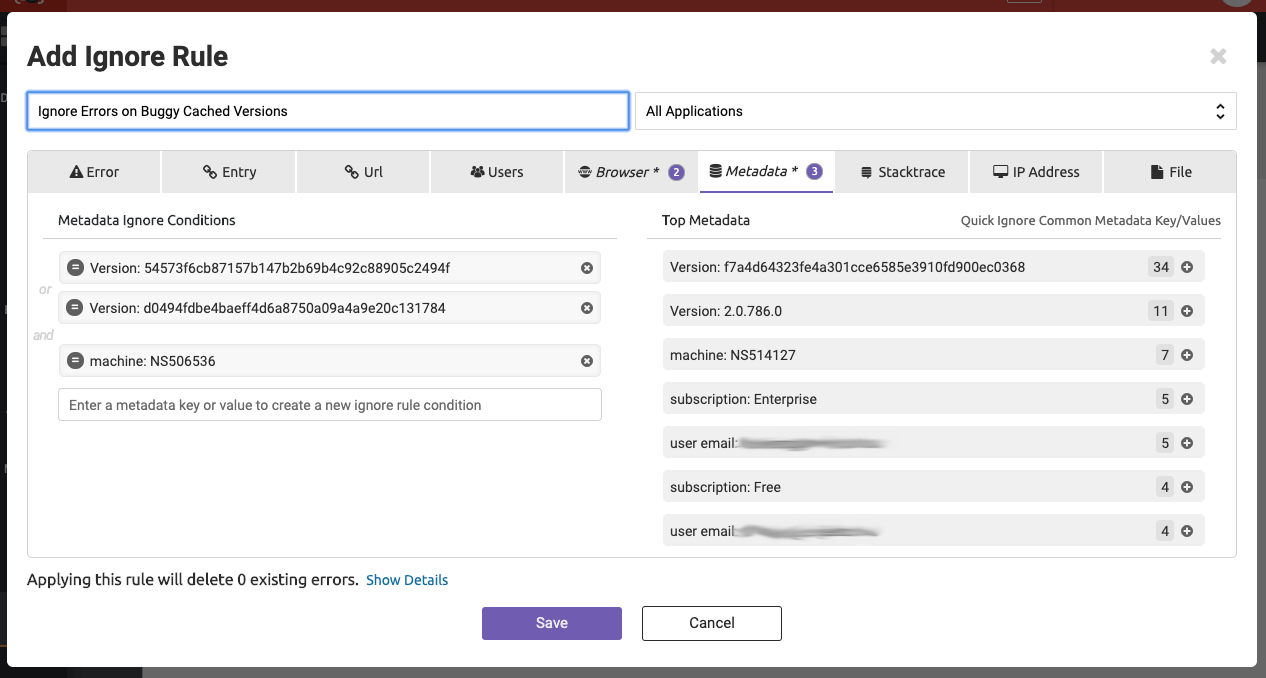Click the subscription: Free row text

tap(725, 487)
